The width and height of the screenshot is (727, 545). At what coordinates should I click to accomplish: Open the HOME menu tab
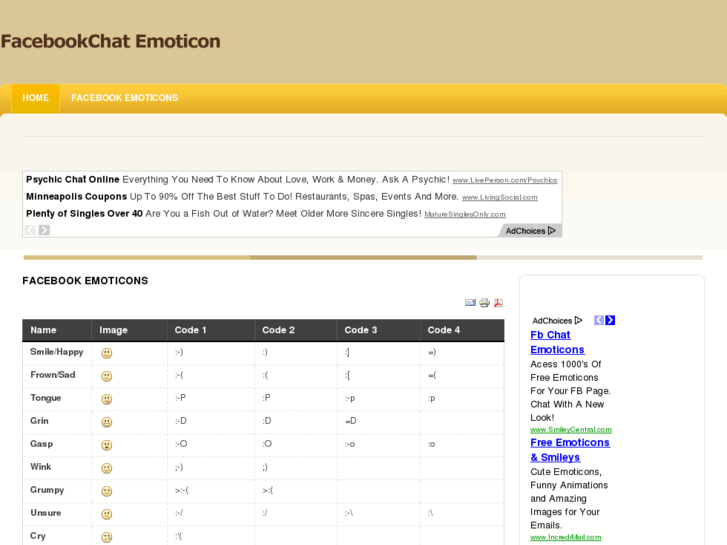36,98
